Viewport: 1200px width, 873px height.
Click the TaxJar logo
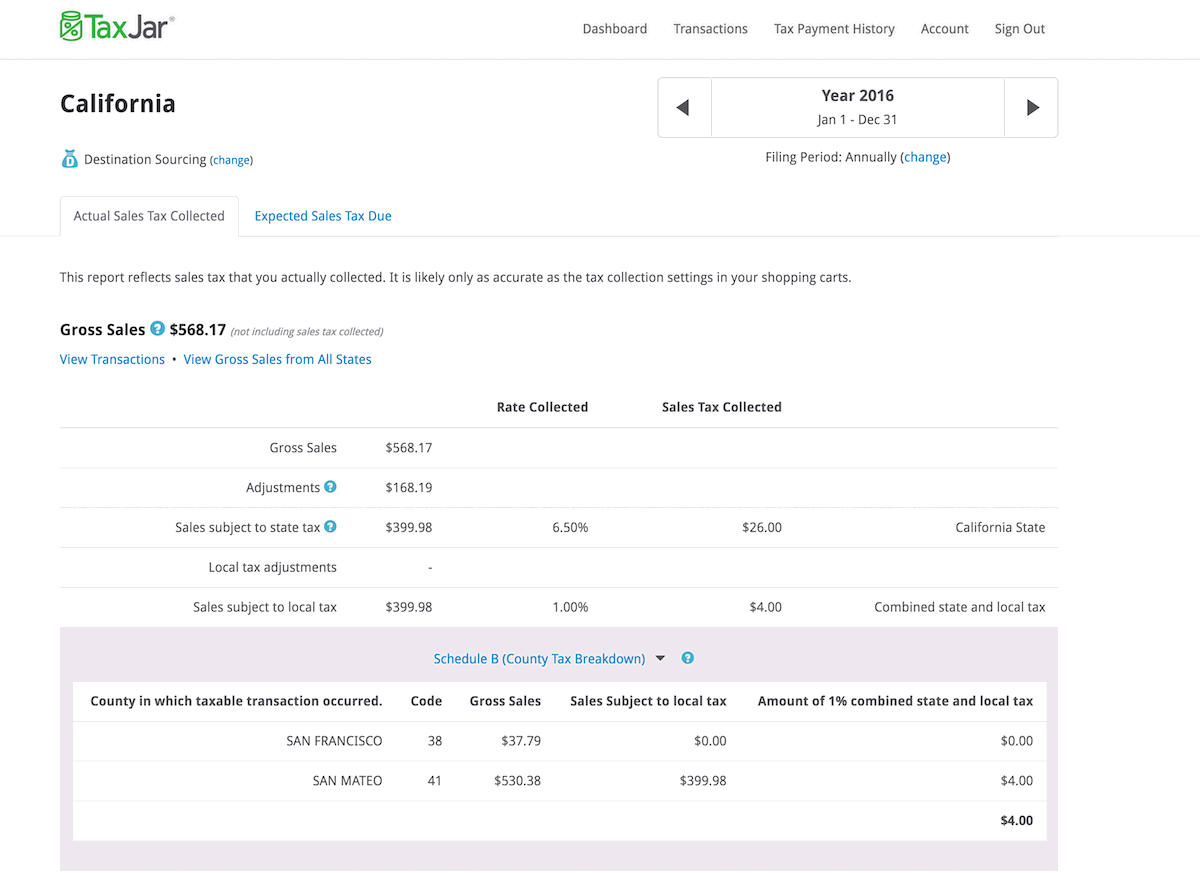[117, 27]
